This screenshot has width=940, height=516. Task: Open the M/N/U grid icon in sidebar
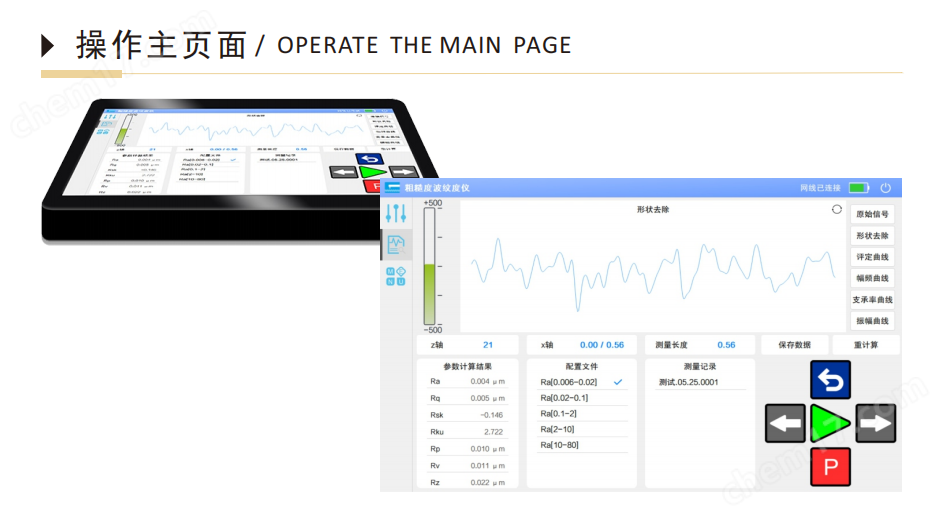pos(396,276)
